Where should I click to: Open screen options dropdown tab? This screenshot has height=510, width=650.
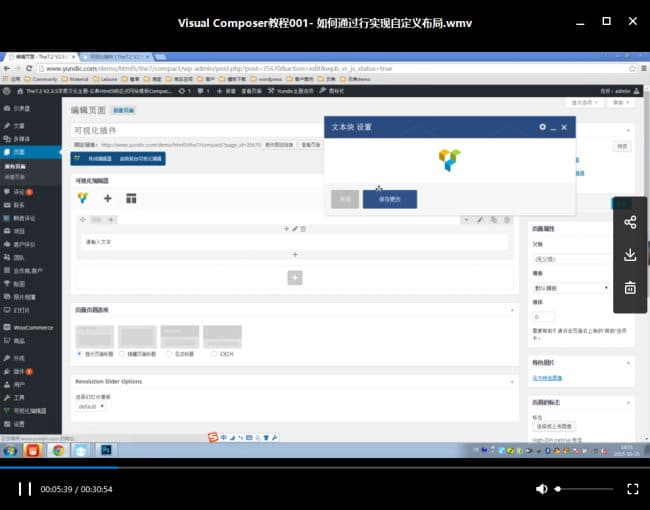pyautogui.click(x=585, y=102)
